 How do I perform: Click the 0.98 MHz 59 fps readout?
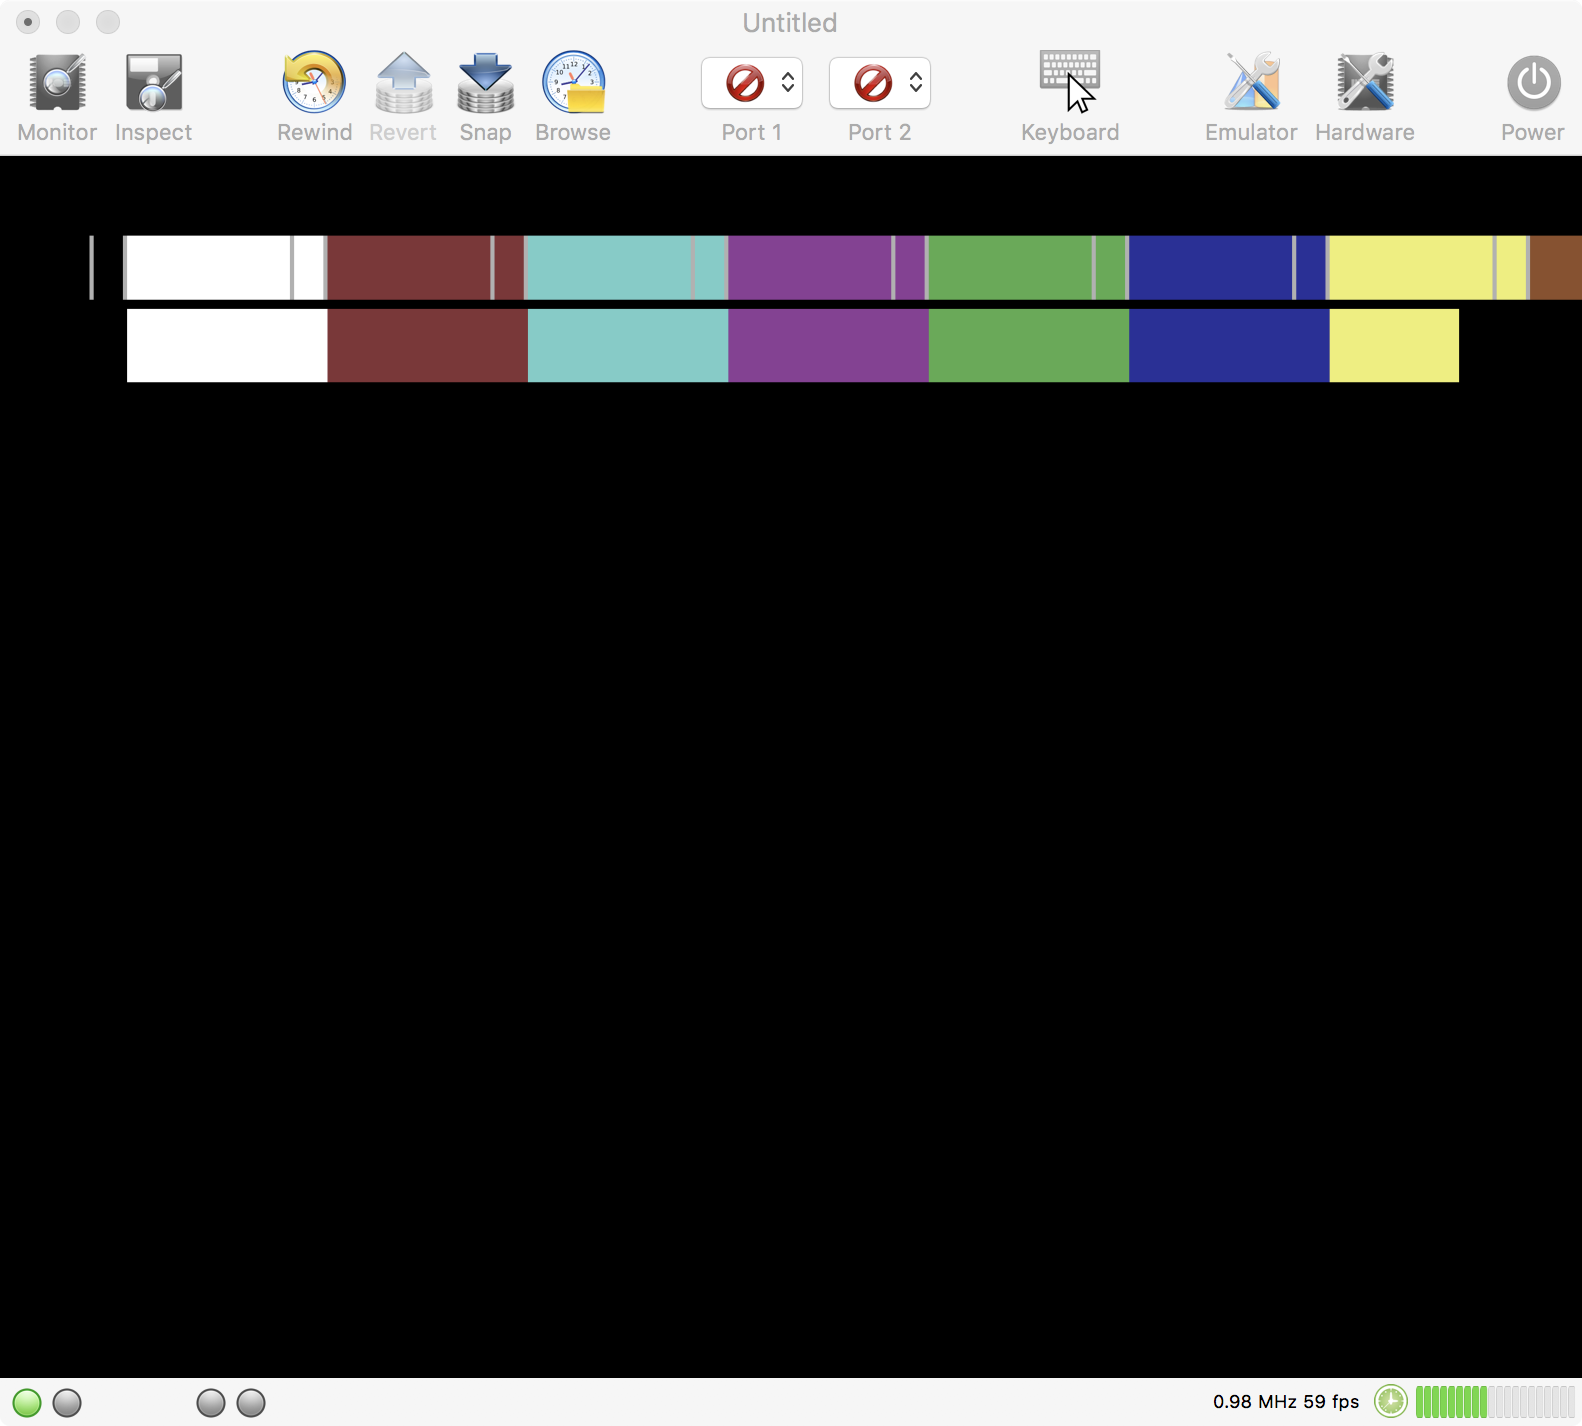1286,1402
